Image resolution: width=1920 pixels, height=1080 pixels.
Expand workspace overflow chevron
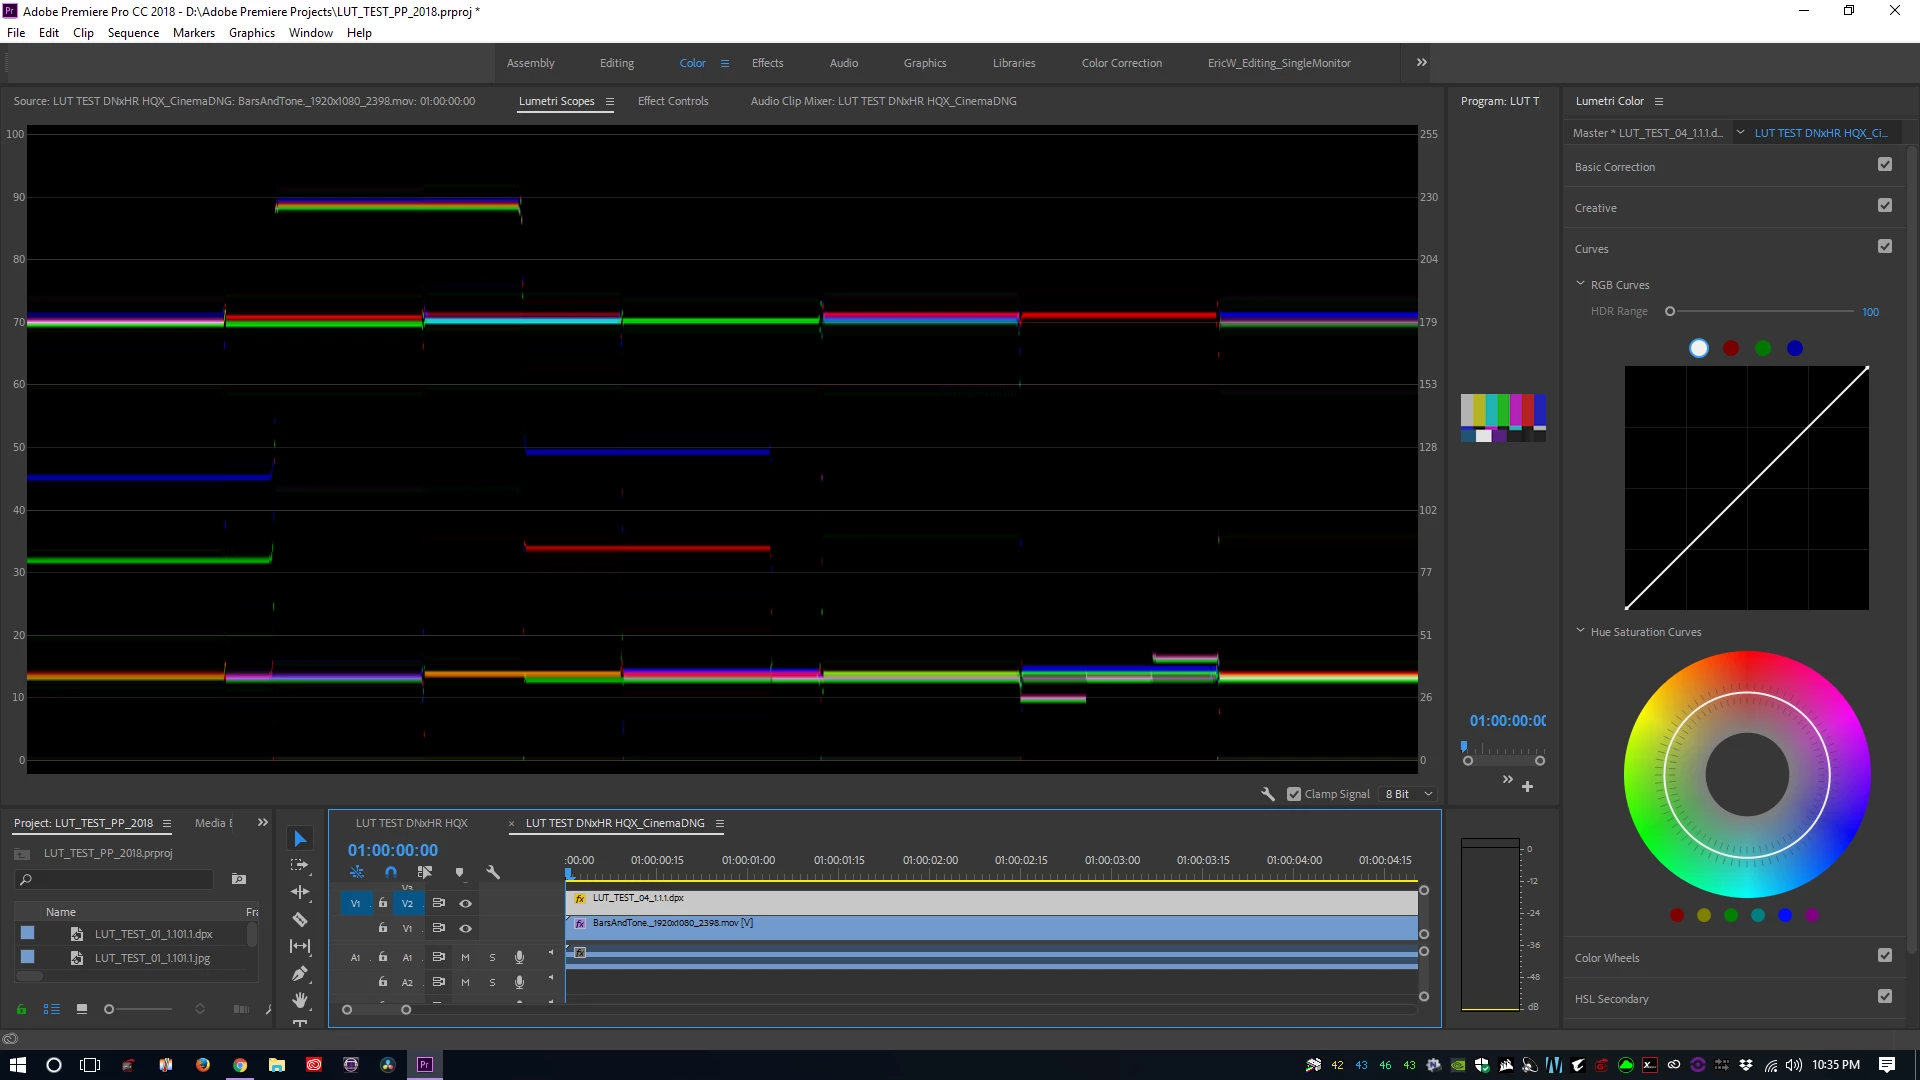click(x=1421, y=62)
